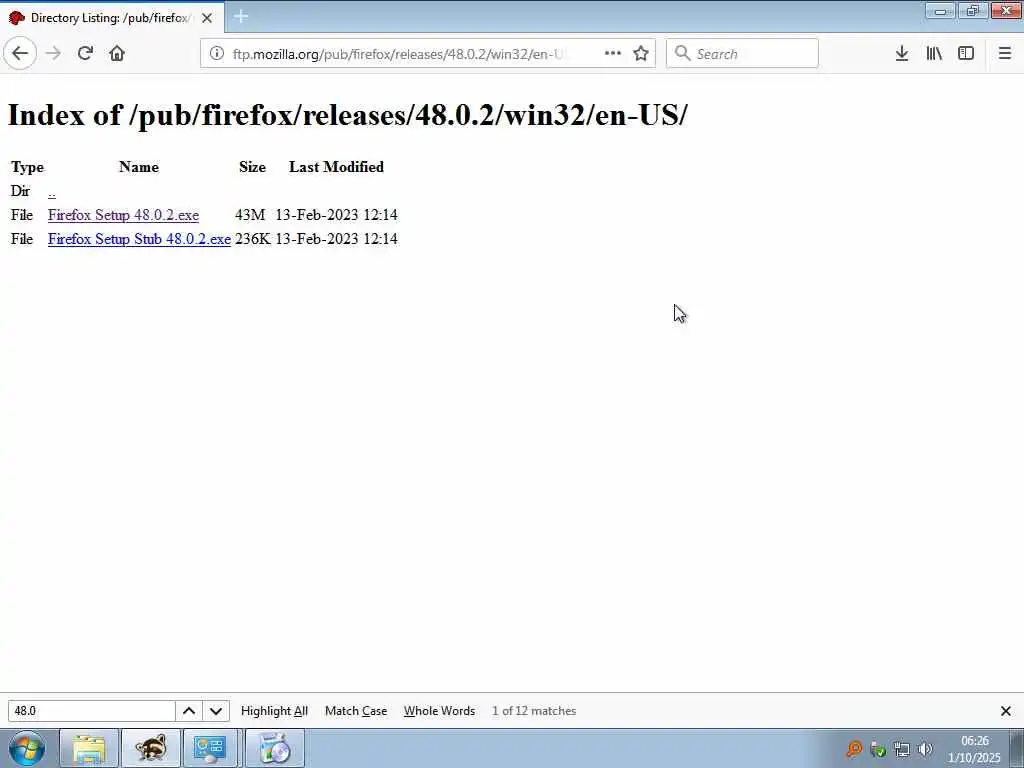This screenshot has height=768, width=1024.
Task: Open the Downloads panel arrow
Action: pos(902,54)
